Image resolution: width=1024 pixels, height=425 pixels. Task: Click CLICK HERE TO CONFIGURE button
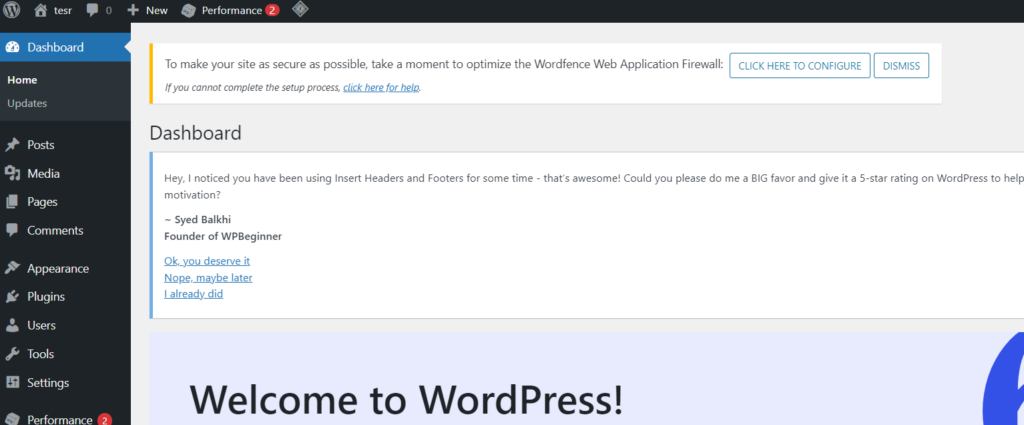click(x=799, y=66)
